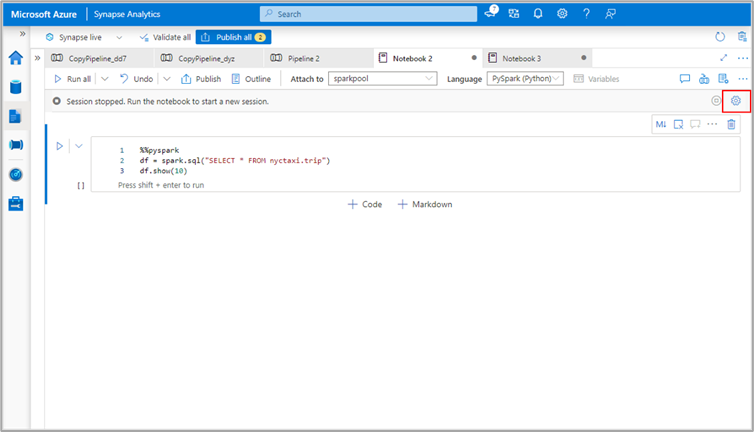This screenshot has height=432, width=754.
Task: Open the help question mark
Action: 586,13
